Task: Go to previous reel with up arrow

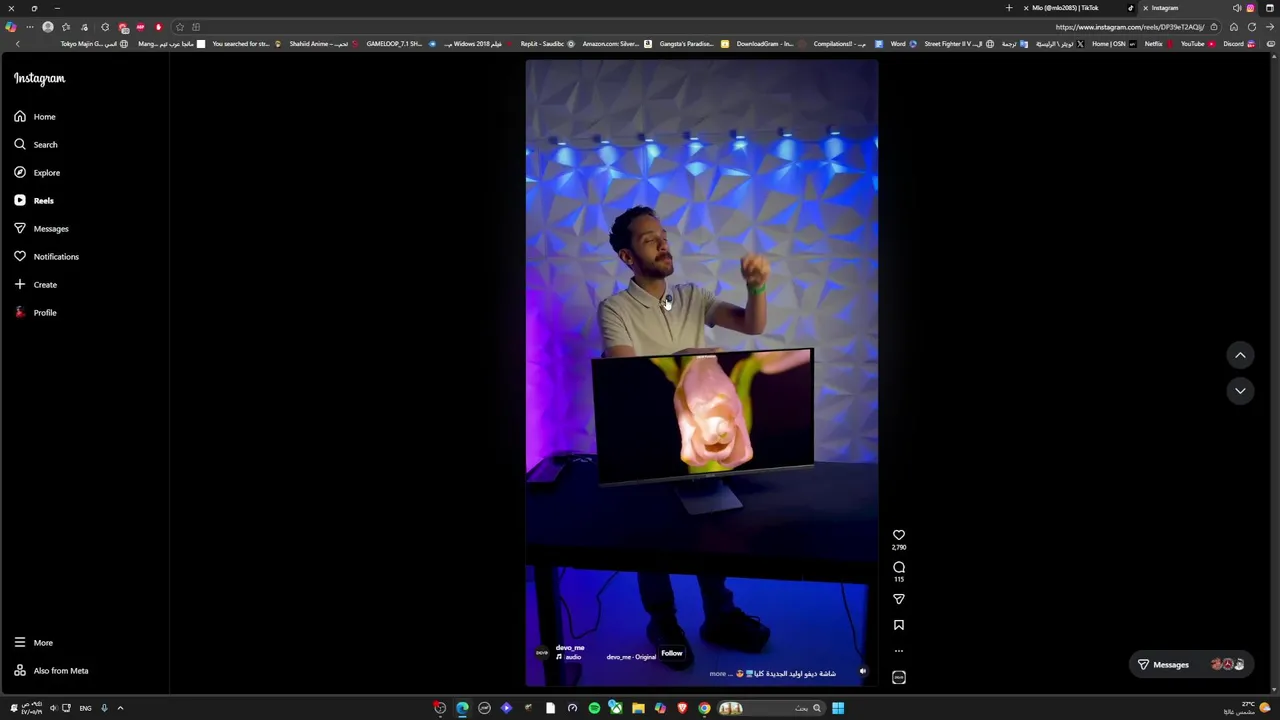Action: (x=1240, y=355)
